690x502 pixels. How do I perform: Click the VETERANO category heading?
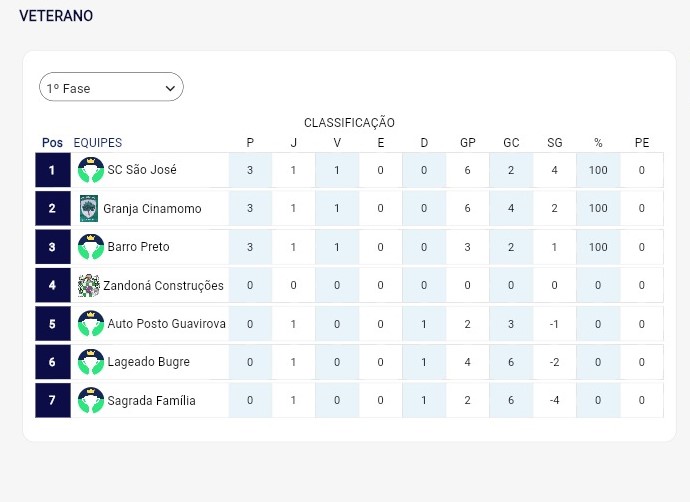click(56, 16)
